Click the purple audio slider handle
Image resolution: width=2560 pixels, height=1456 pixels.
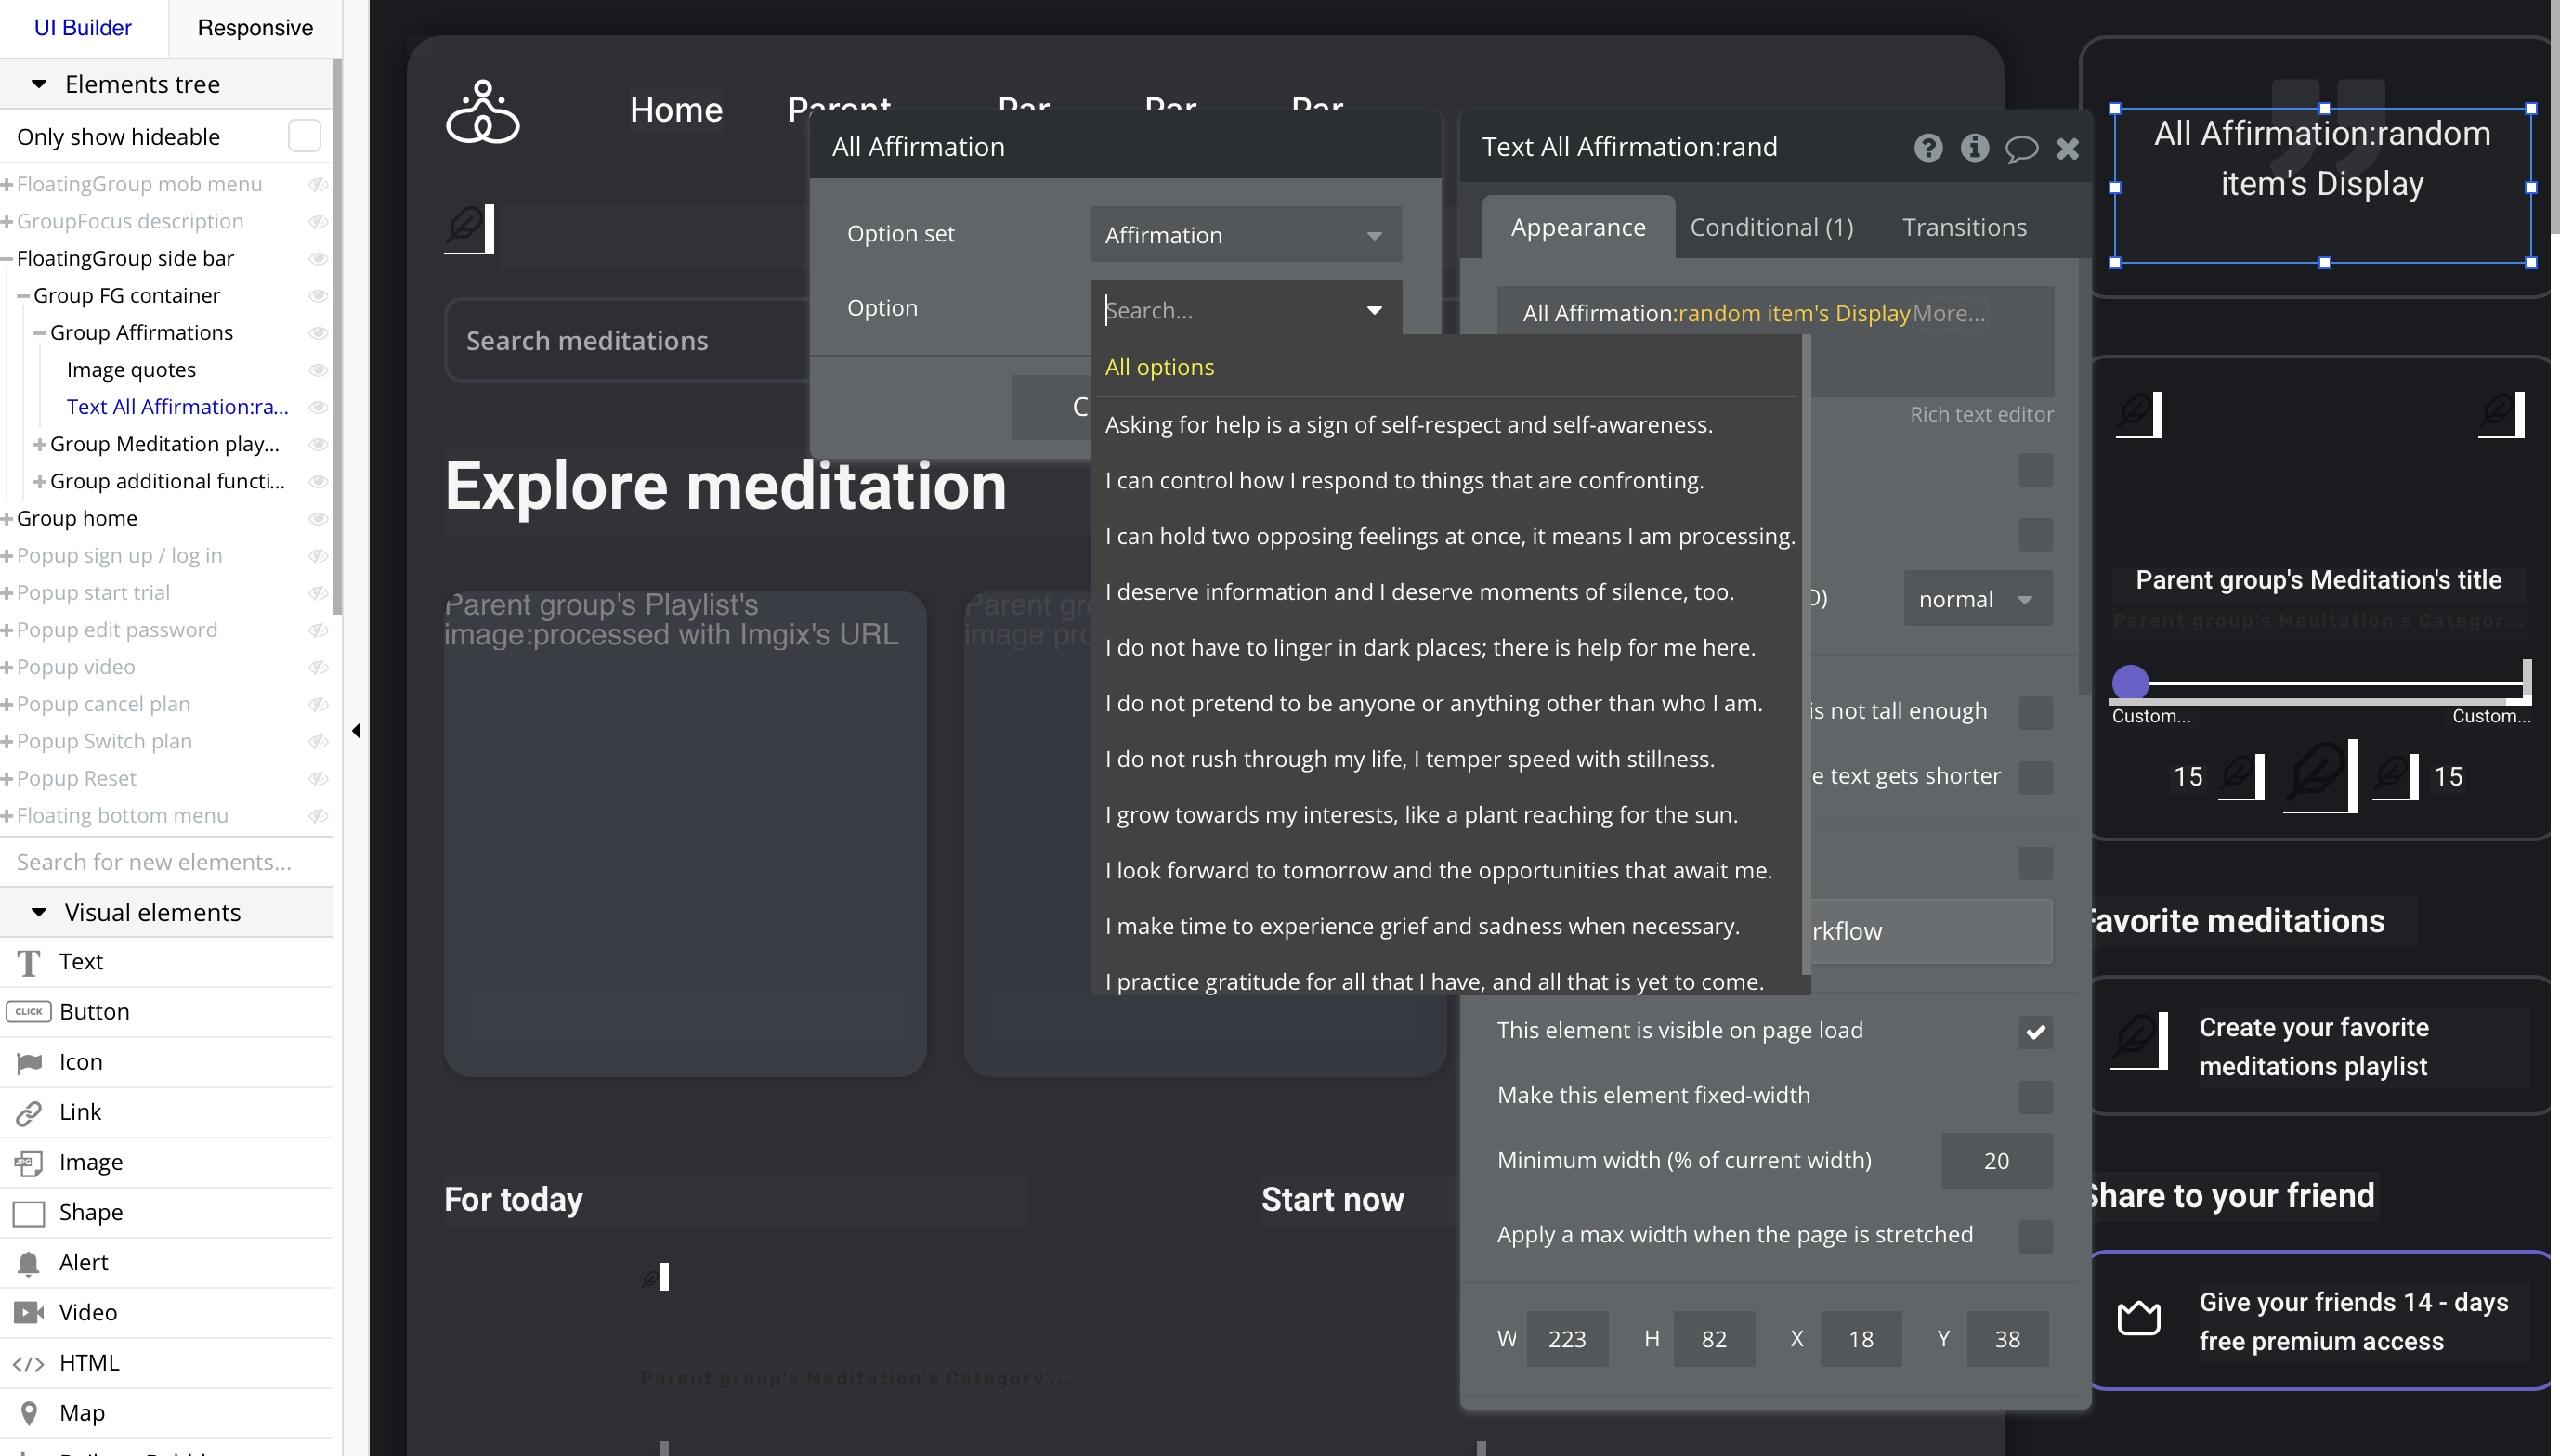(x=2130, y=683)
